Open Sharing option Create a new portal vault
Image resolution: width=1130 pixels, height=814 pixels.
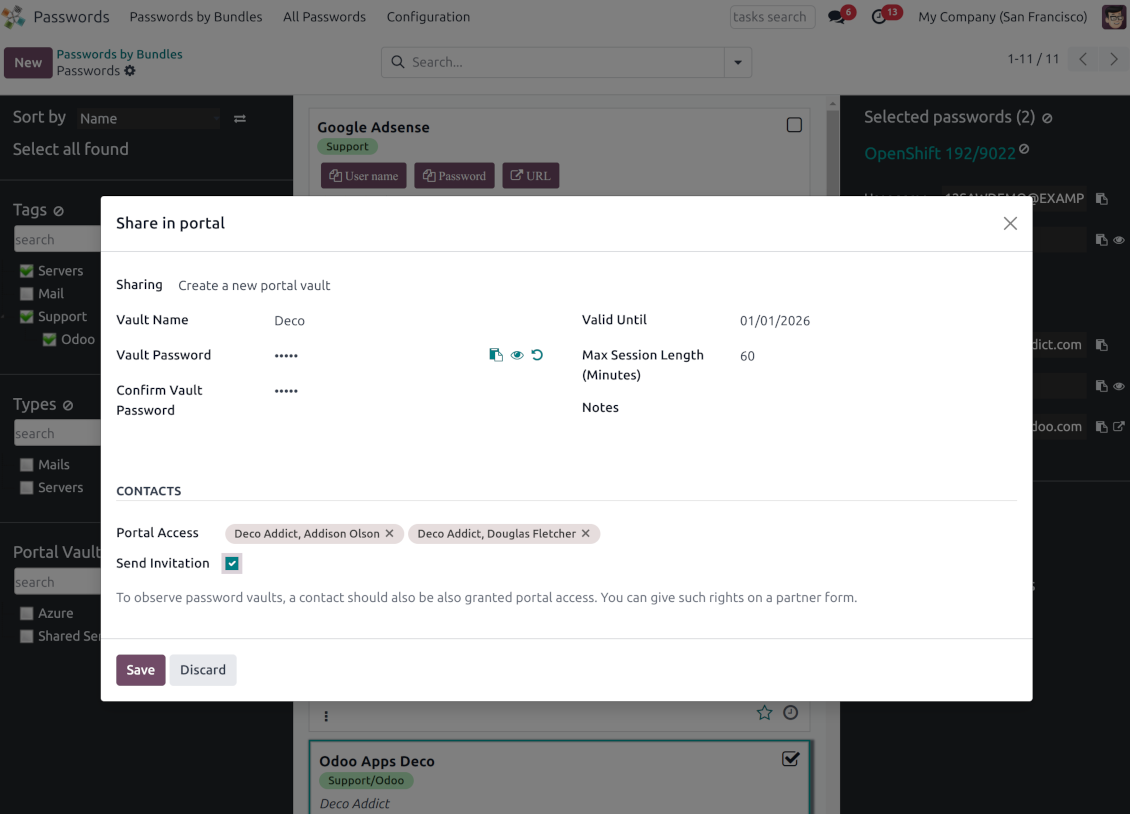(x=254, y=285)
